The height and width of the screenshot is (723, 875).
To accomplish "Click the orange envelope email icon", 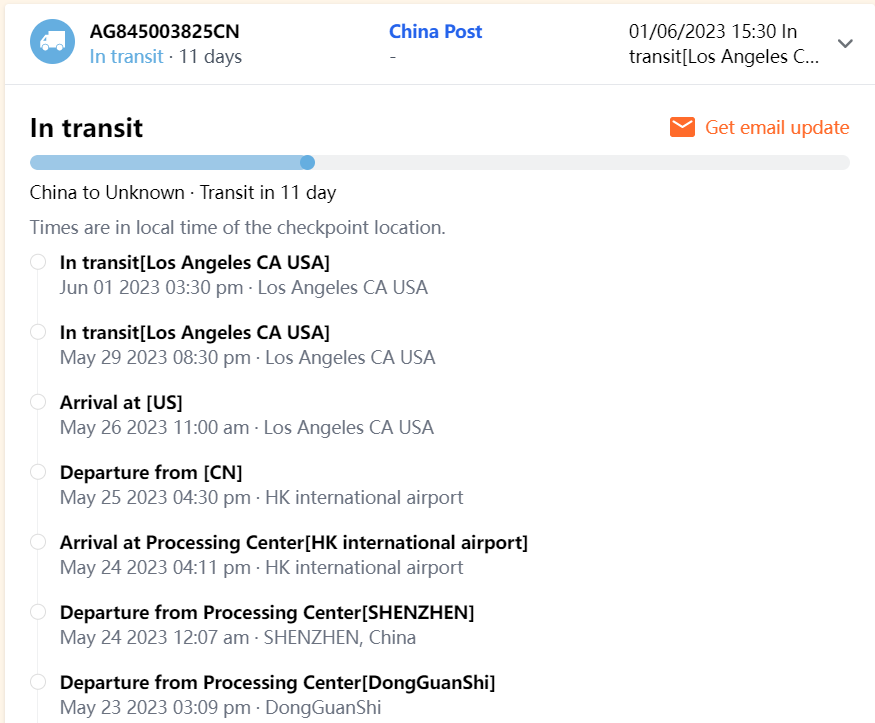I will [x=682, y=127].
